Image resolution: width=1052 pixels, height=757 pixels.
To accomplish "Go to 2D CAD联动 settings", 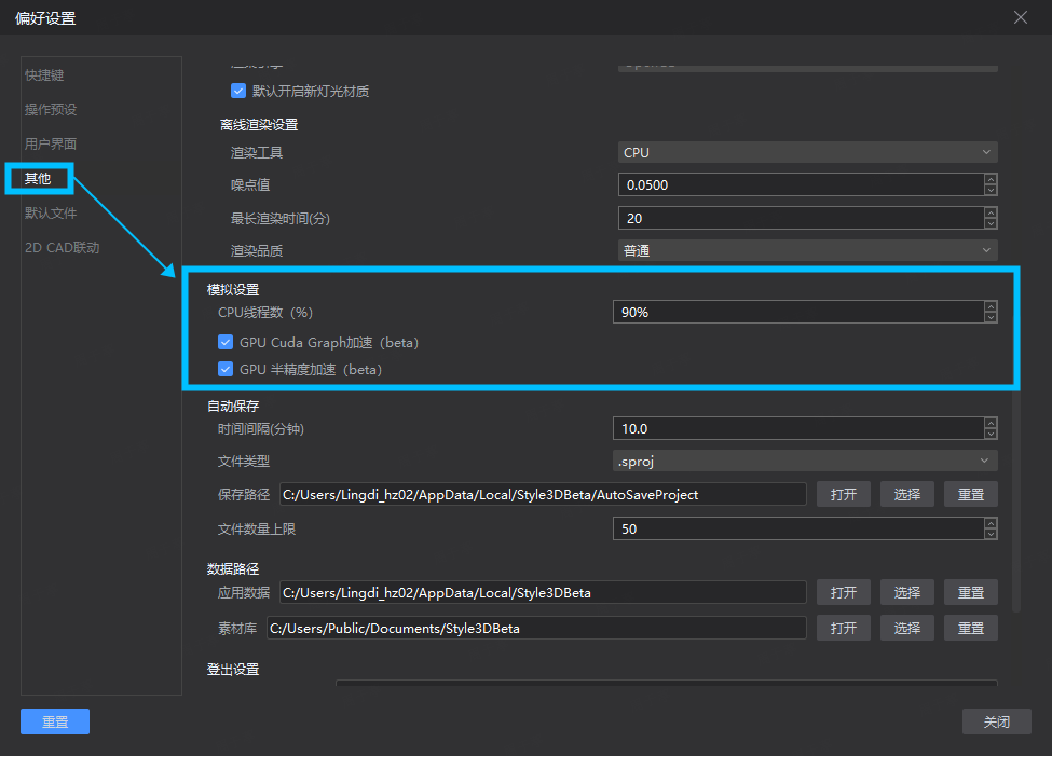I will click(x=62, y=247).
